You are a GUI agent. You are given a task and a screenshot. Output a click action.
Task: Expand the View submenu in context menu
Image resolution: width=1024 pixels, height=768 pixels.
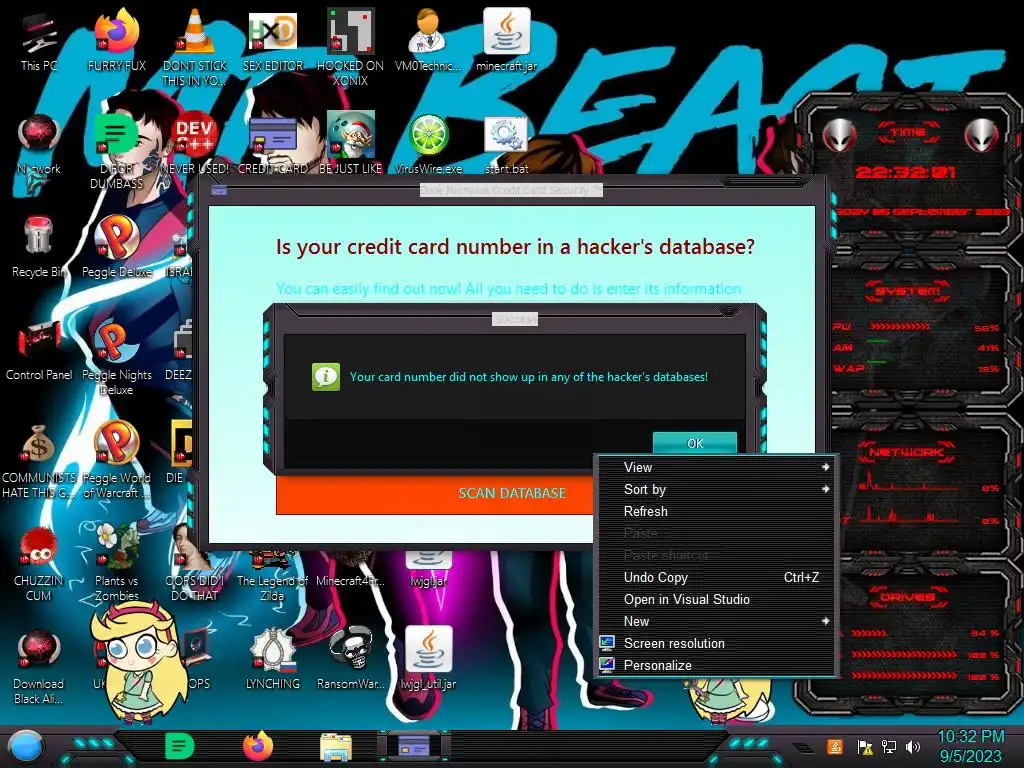[x=716, y=467]
